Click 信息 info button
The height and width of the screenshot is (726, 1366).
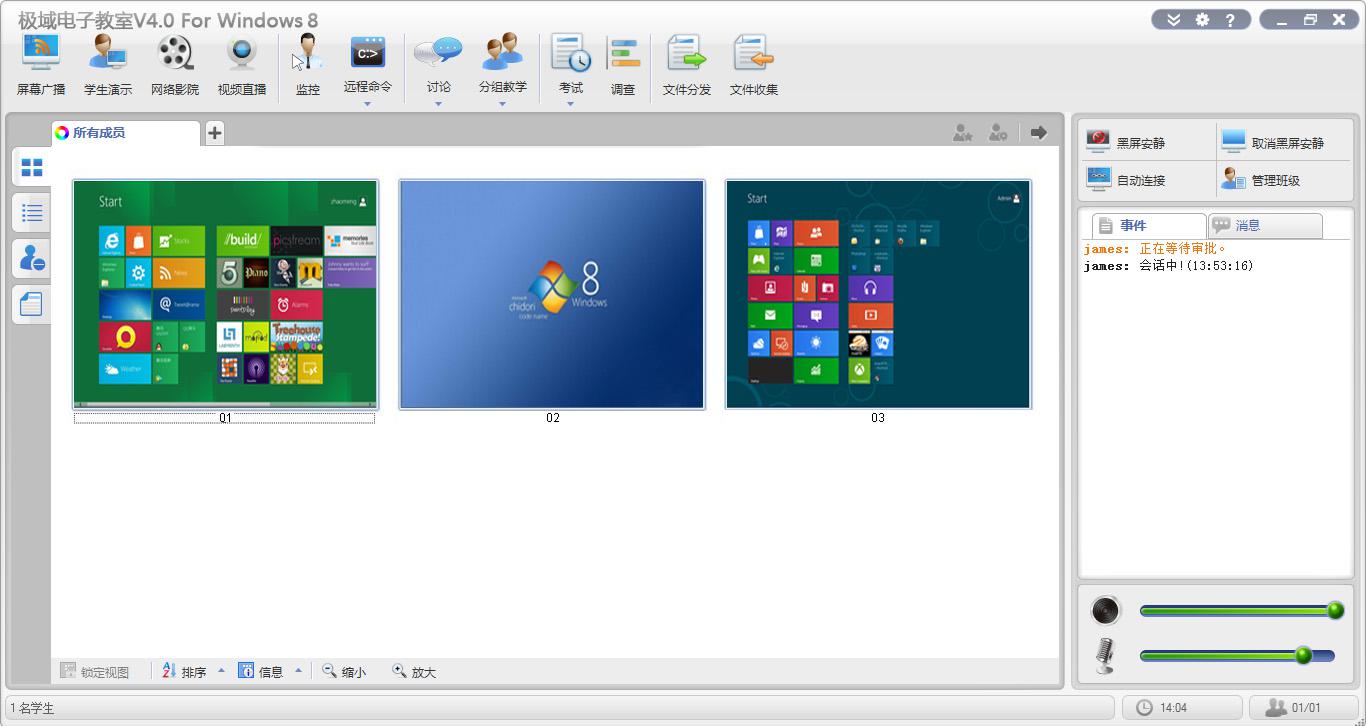[x=261, y=672]
